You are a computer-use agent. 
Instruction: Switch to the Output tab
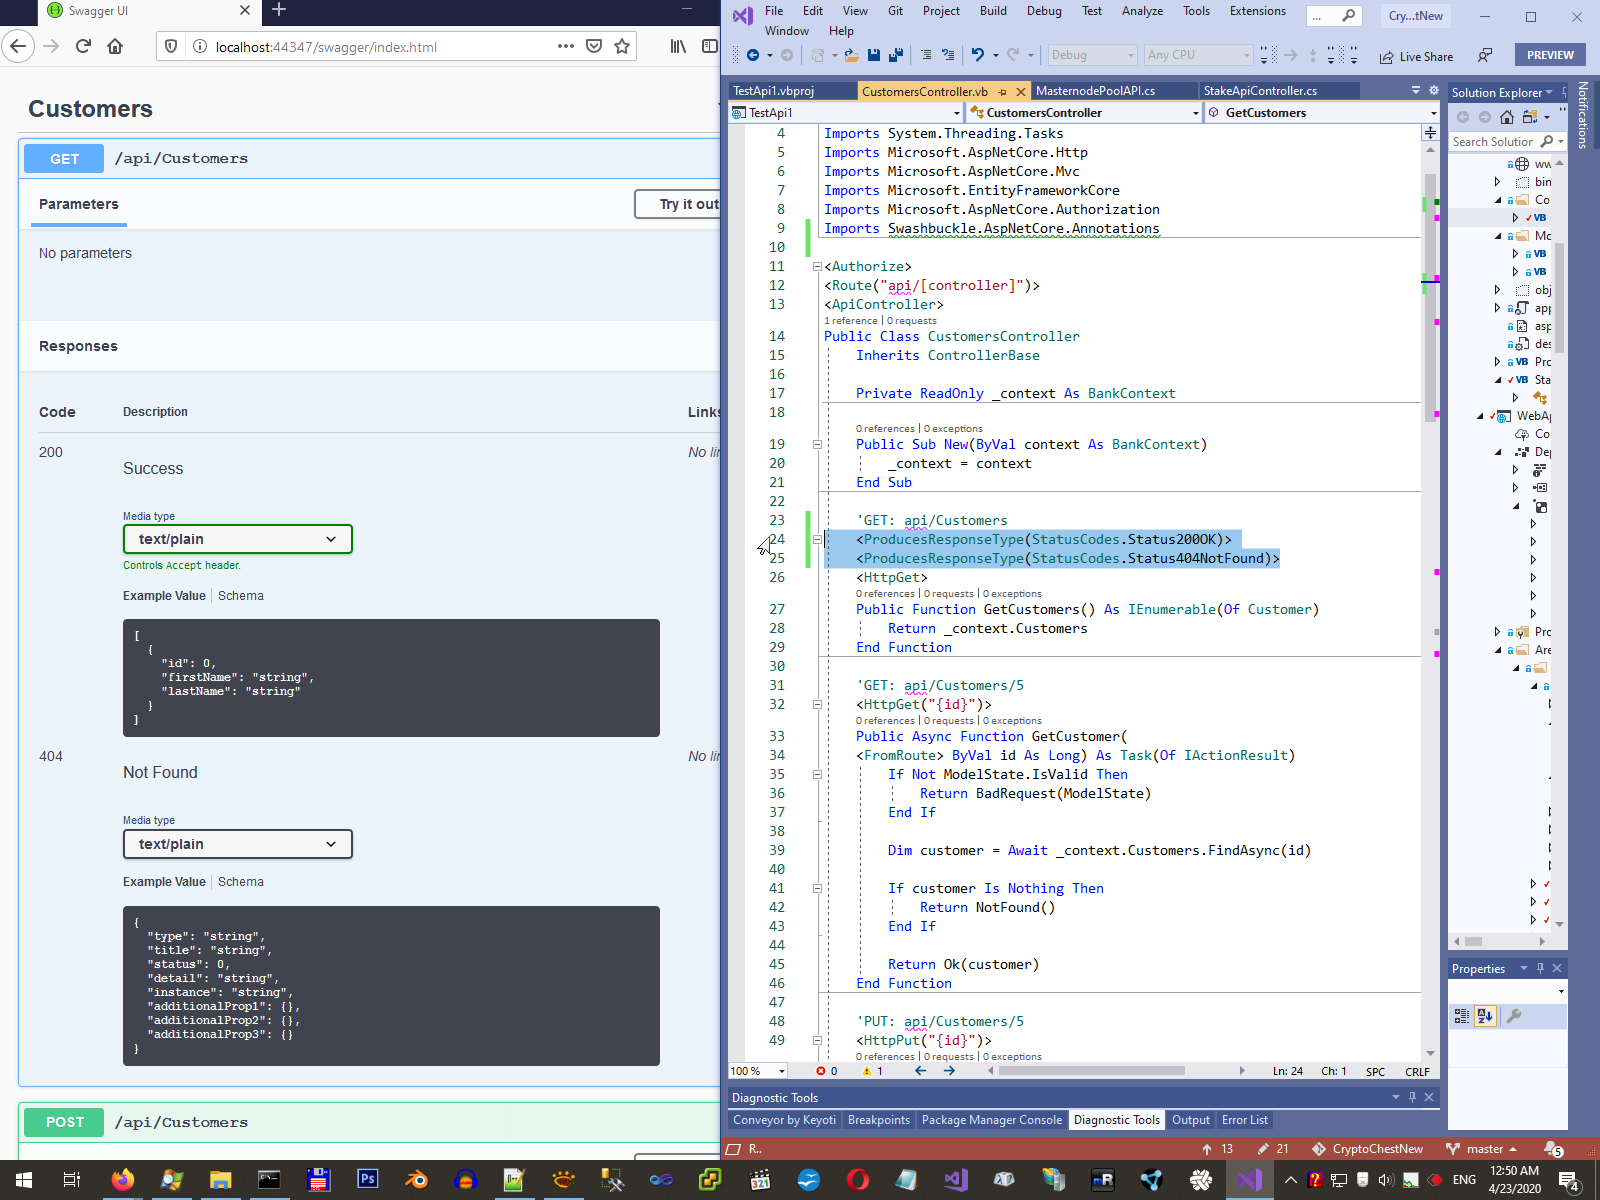[x=1190, y=1120]
